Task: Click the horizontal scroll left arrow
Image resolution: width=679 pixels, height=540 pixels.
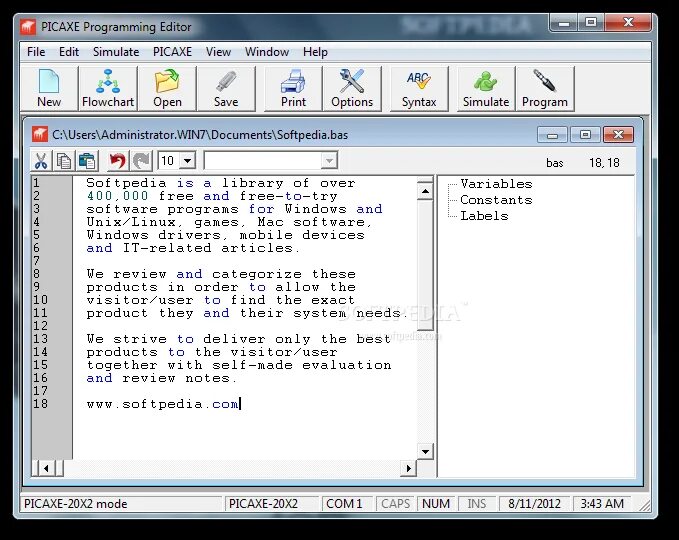Action: tap(46, 468)
